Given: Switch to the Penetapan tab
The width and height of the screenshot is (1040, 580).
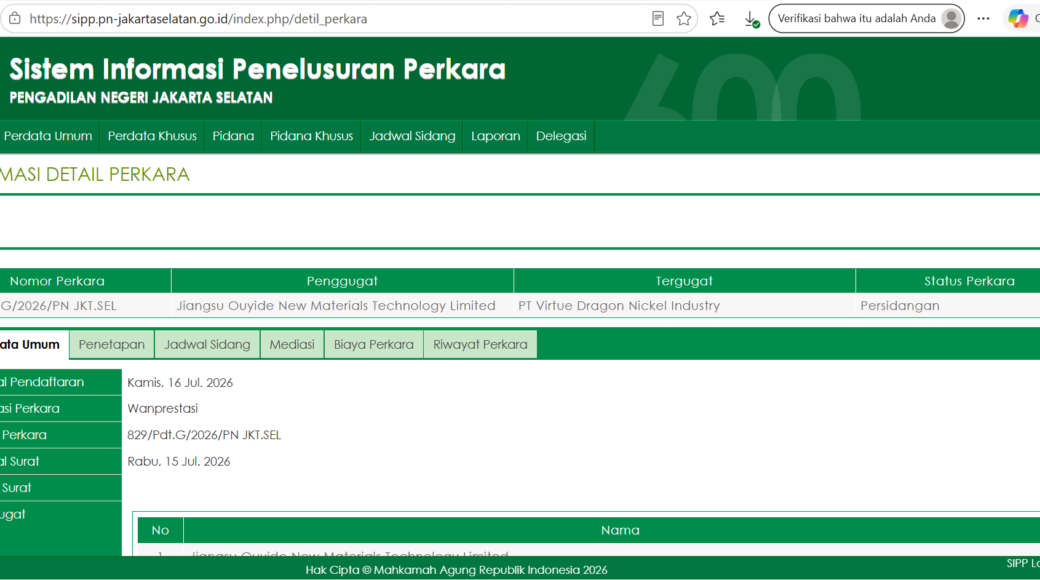Looking at the screenshot, I should pos(111,344).
